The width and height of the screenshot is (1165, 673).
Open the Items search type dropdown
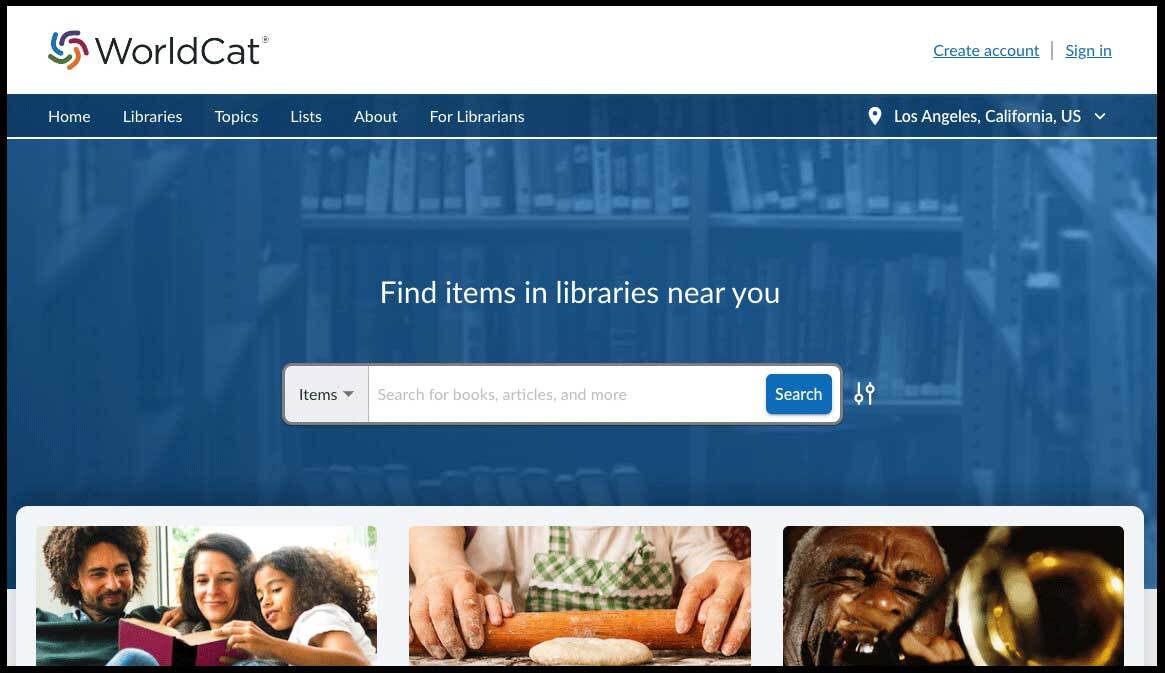[x=326, y=394]
